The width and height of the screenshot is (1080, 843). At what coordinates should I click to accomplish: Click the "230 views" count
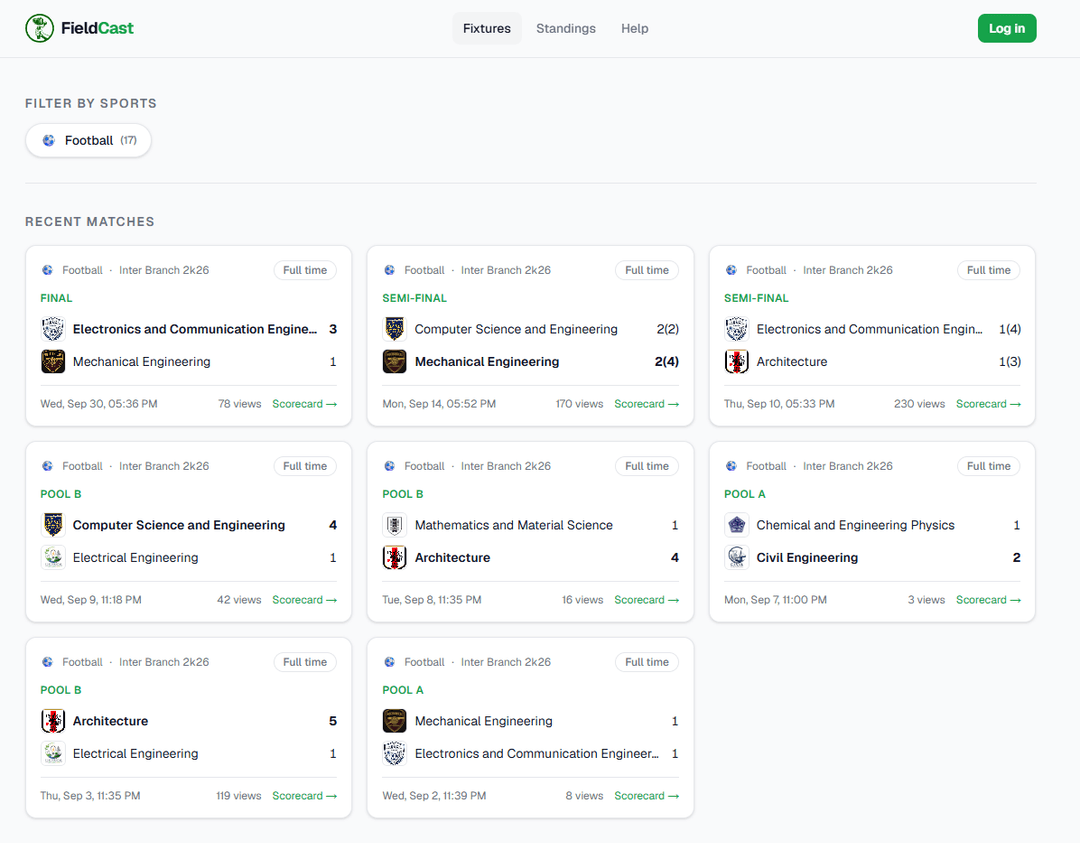(919, 404)
